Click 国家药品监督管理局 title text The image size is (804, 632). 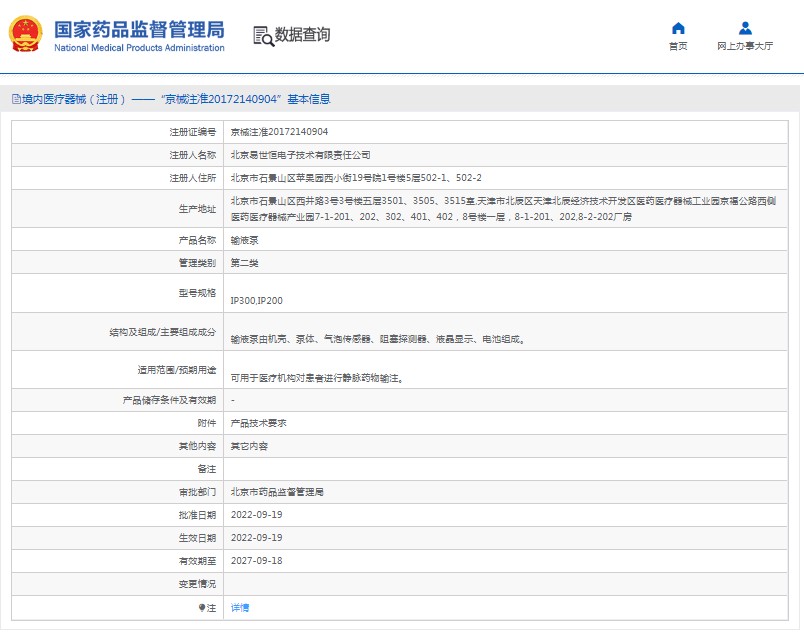pos(139,30)
